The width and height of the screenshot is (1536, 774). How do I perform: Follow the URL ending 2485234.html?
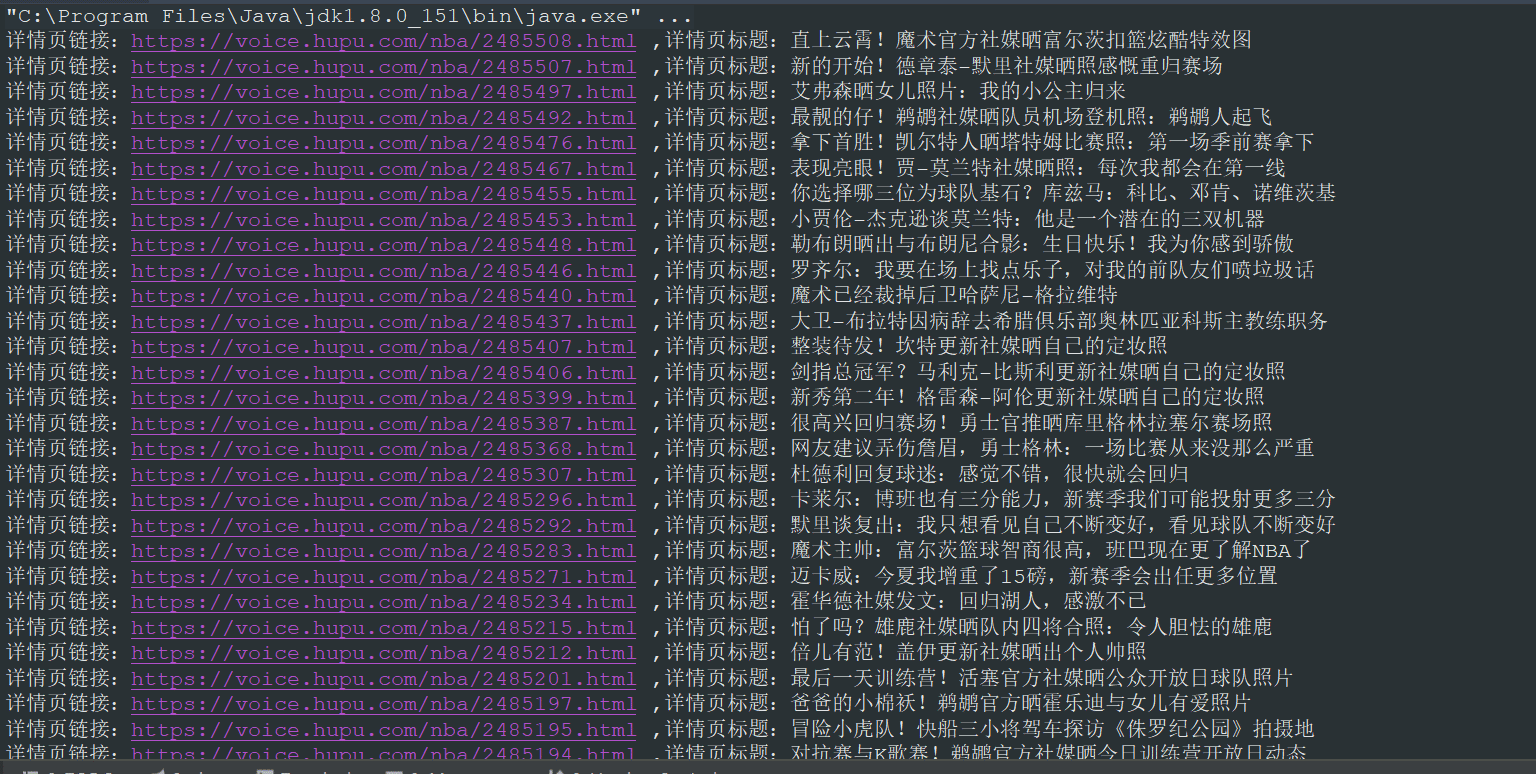coord(384,602)
